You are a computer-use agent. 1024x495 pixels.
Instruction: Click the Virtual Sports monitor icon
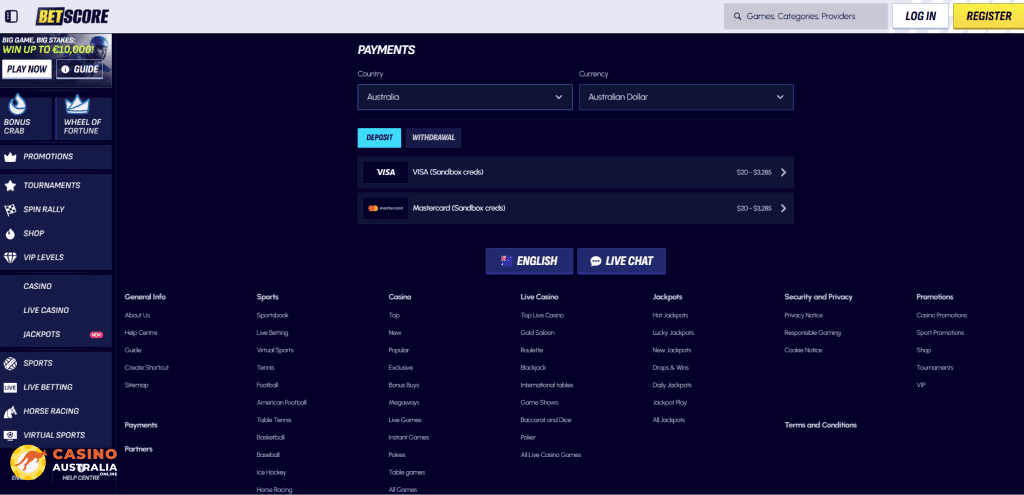[x=10, y=435]
